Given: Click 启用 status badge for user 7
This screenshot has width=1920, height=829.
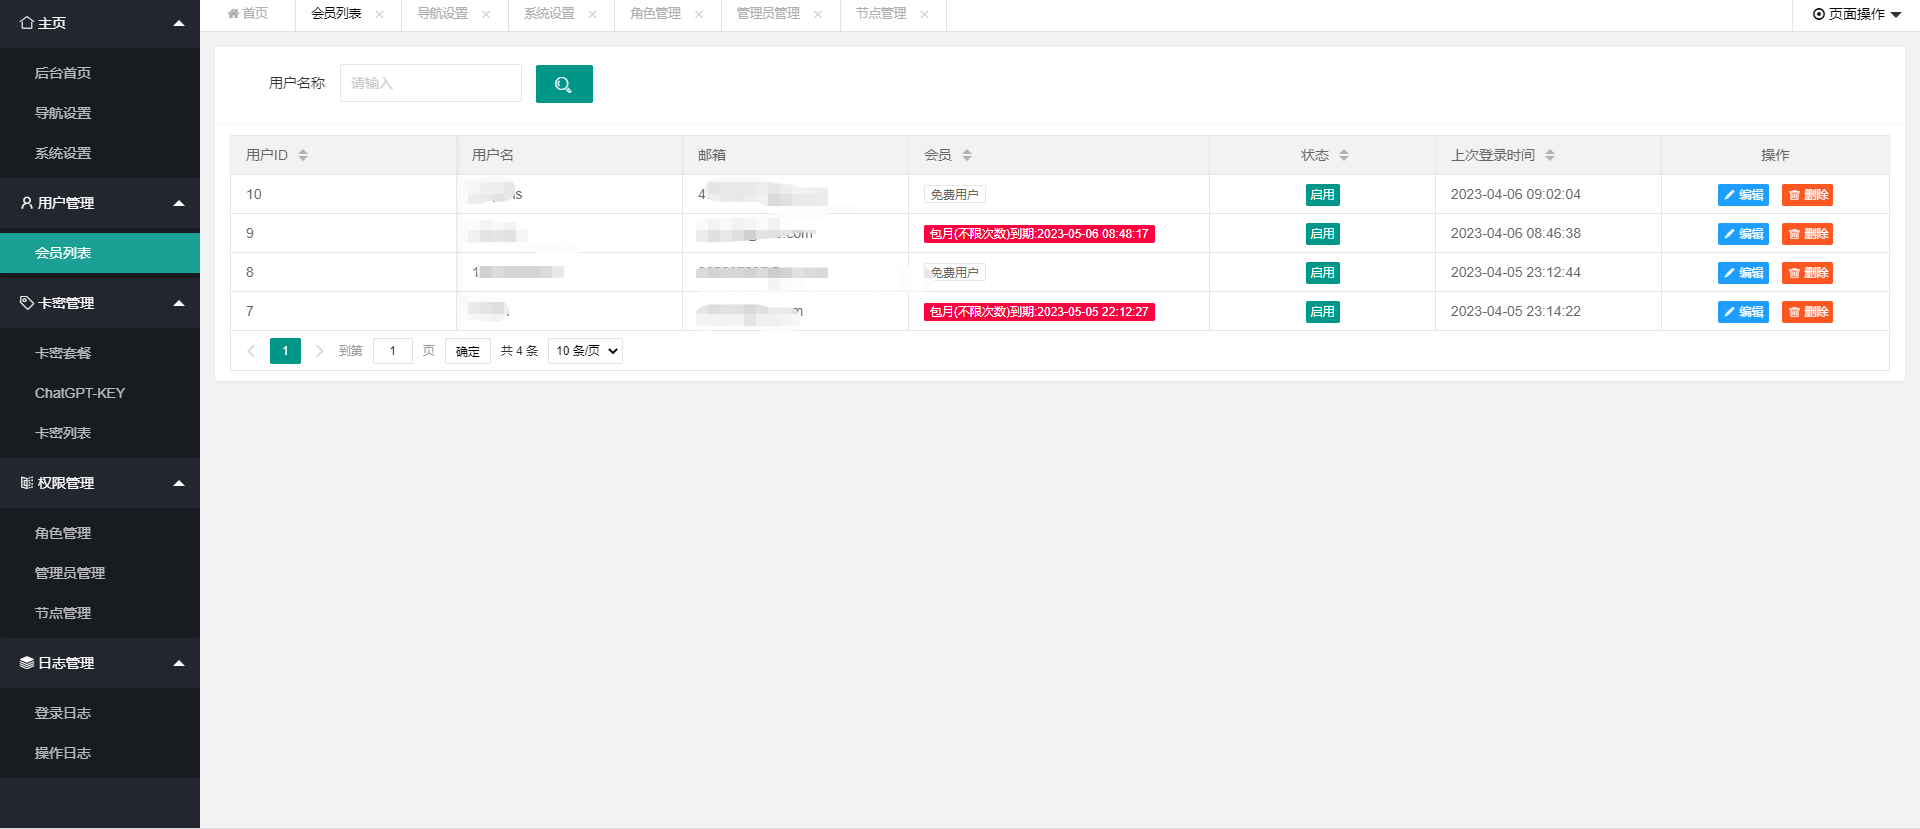Looking at the screenshot, I should (1322, 312).
